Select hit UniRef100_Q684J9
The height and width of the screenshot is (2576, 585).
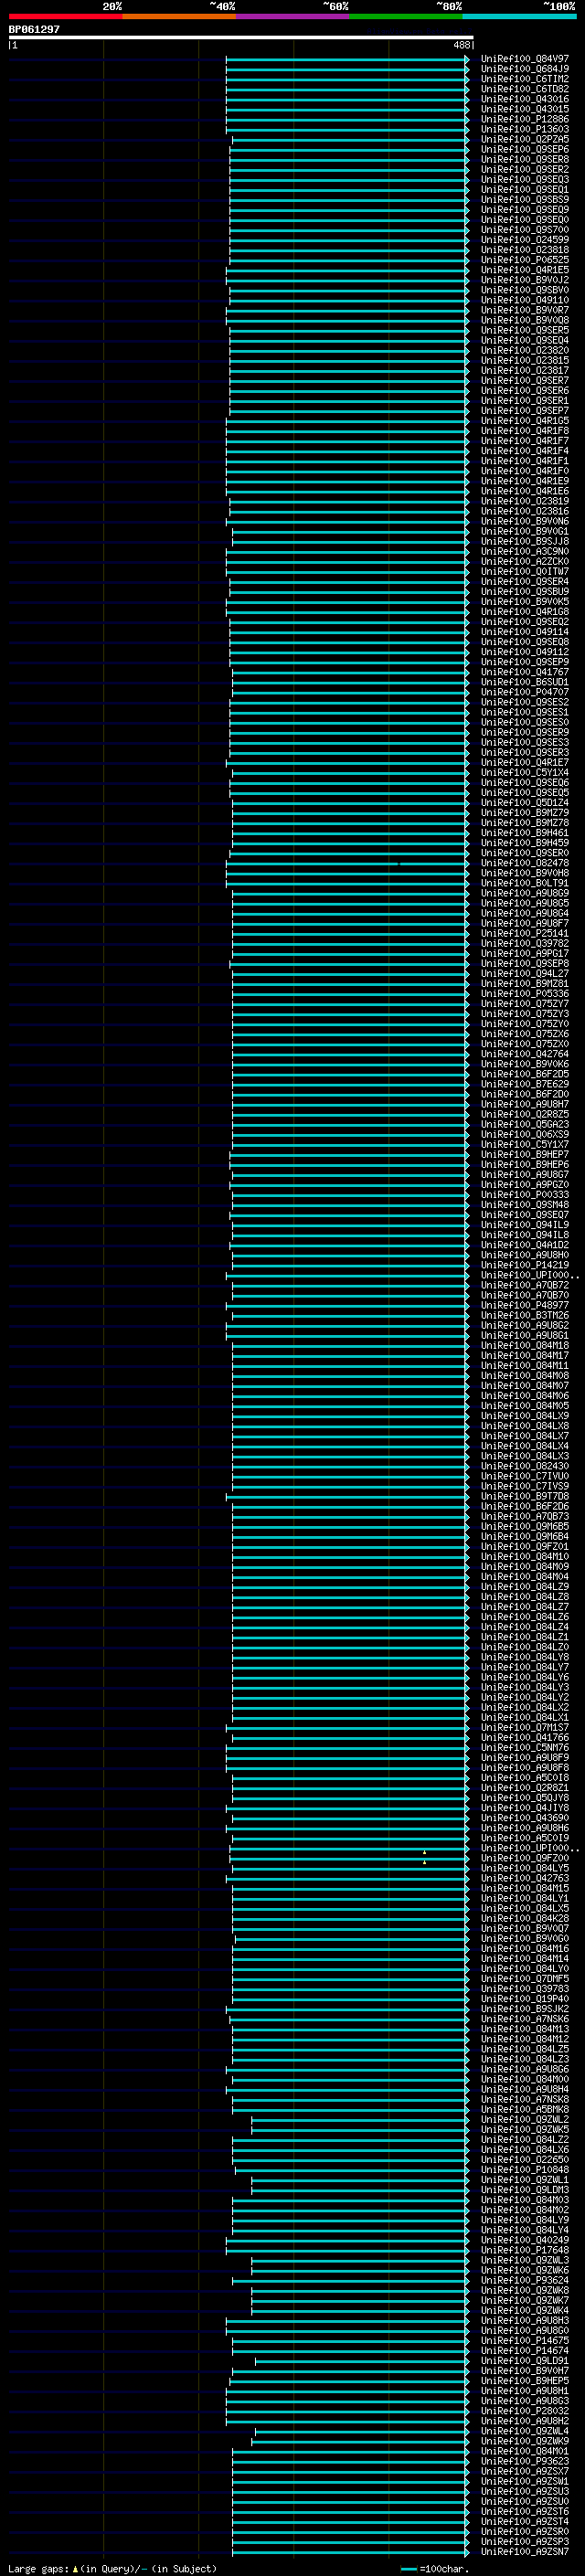(525, 69)
